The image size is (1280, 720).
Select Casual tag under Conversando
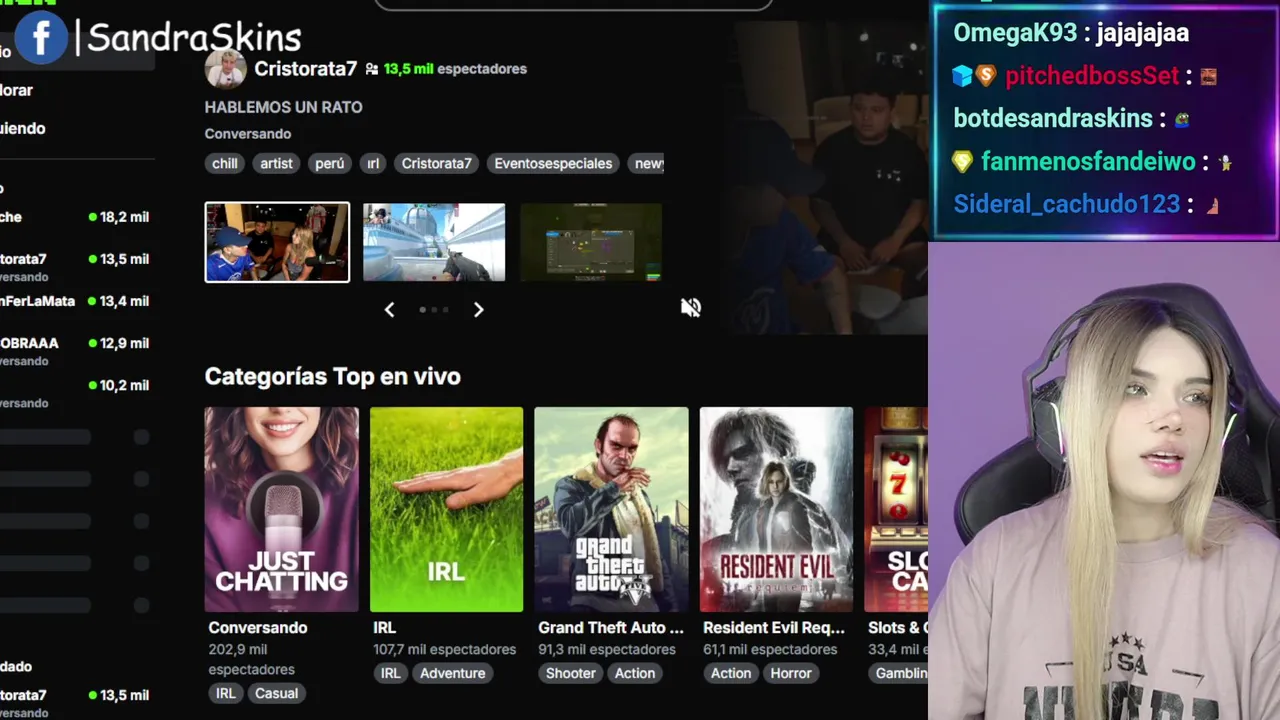(x=276, y=693)
